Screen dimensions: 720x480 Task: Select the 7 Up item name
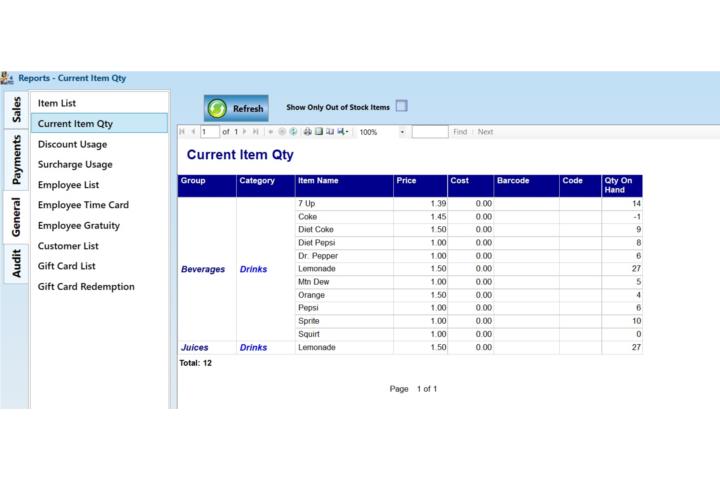click(307, 203)
